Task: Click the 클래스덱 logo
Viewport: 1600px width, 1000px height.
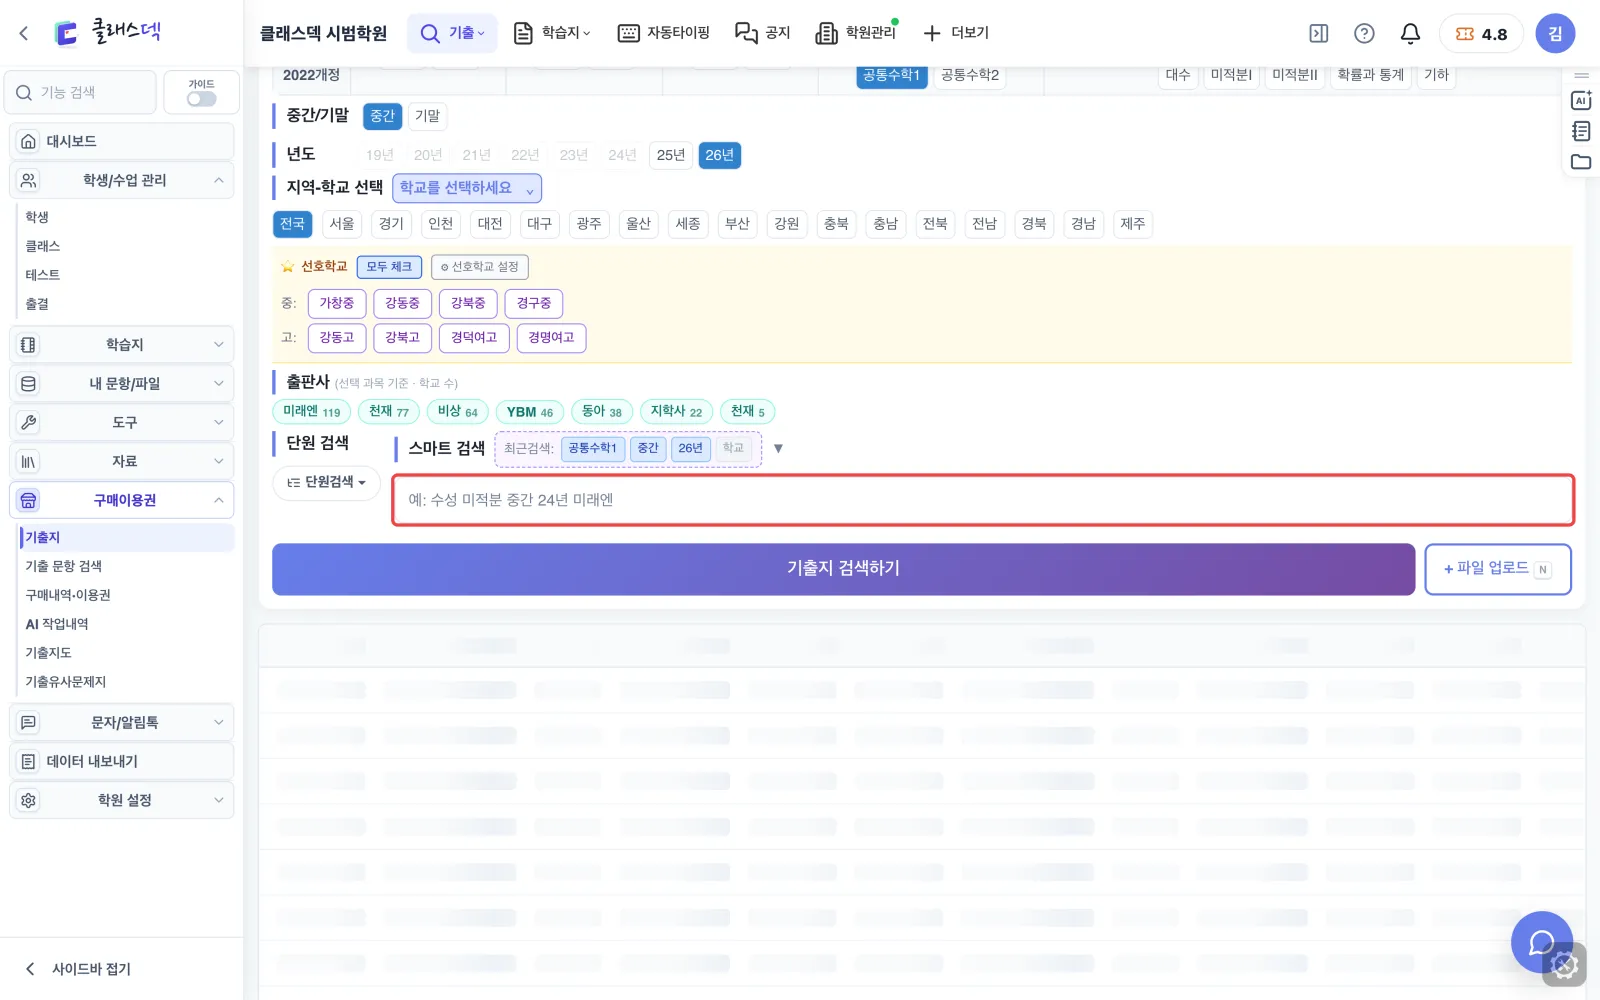Action: [107, 32]
